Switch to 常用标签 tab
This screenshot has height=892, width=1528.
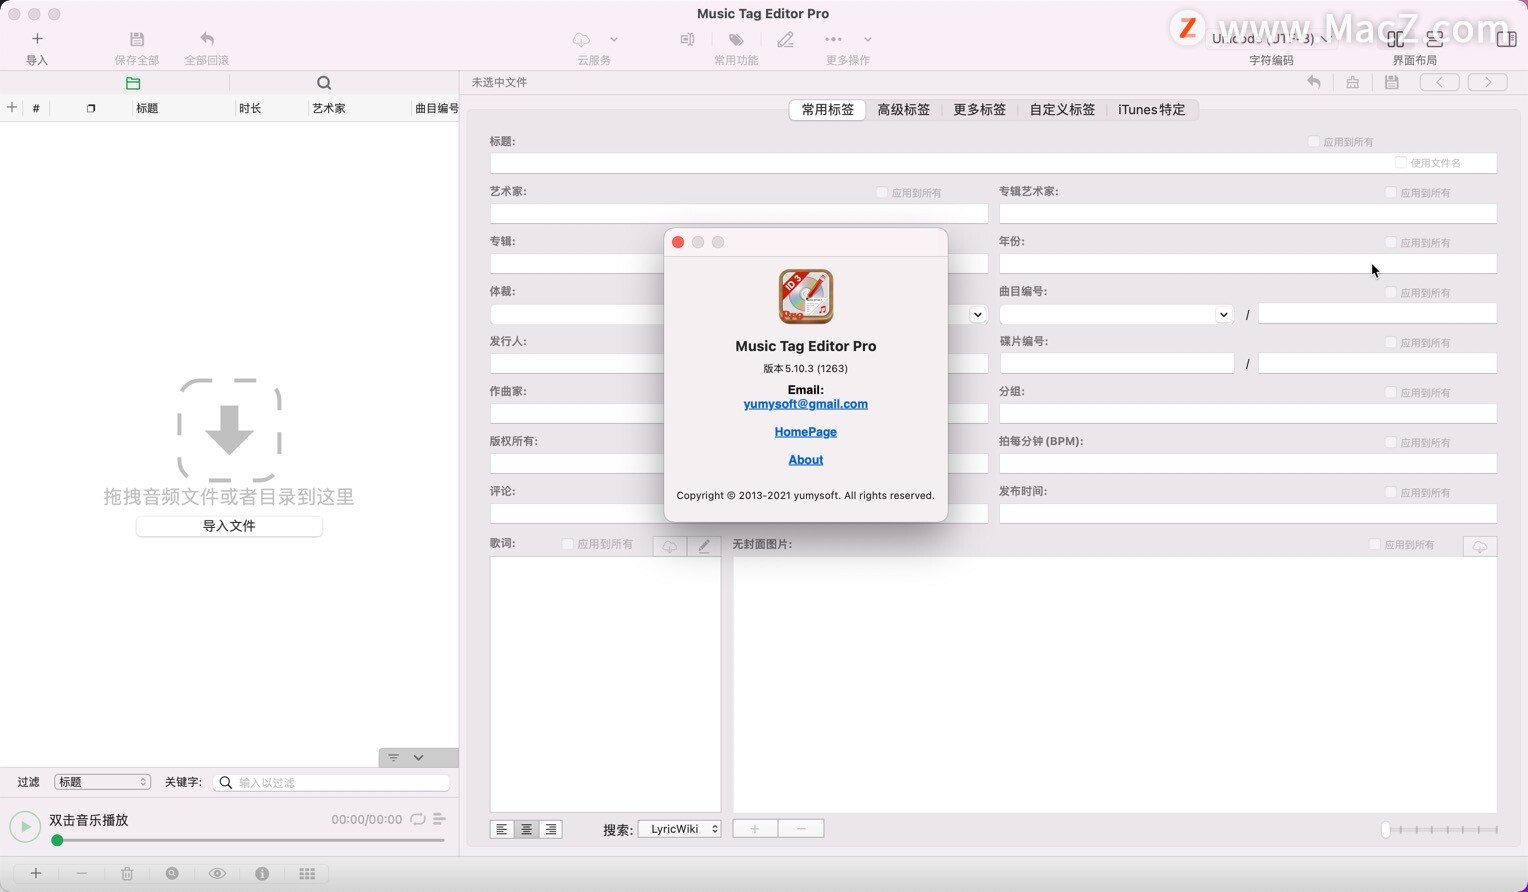point(827,110)
